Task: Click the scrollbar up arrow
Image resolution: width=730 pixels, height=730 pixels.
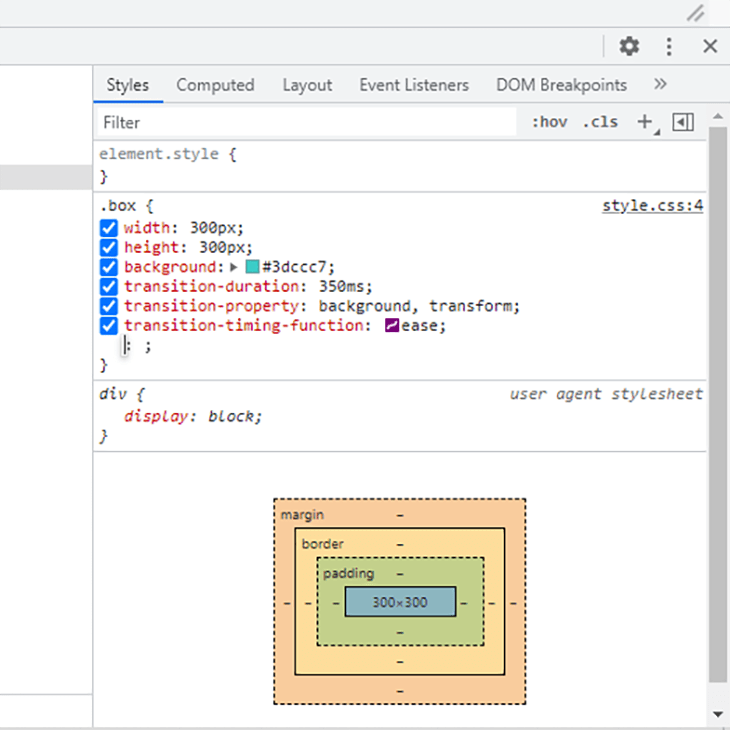Action: pos(717,117)
